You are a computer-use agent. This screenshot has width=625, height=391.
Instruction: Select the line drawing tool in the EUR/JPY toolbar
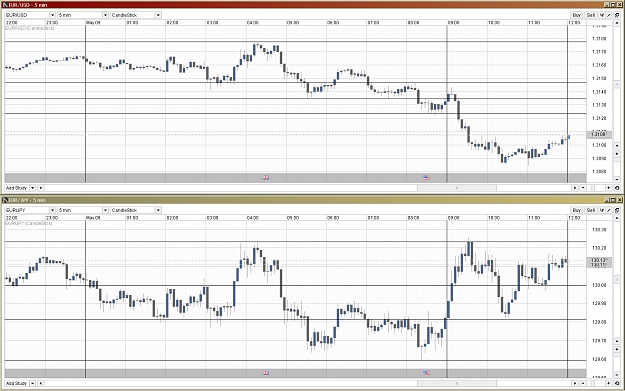click(609, 210)
